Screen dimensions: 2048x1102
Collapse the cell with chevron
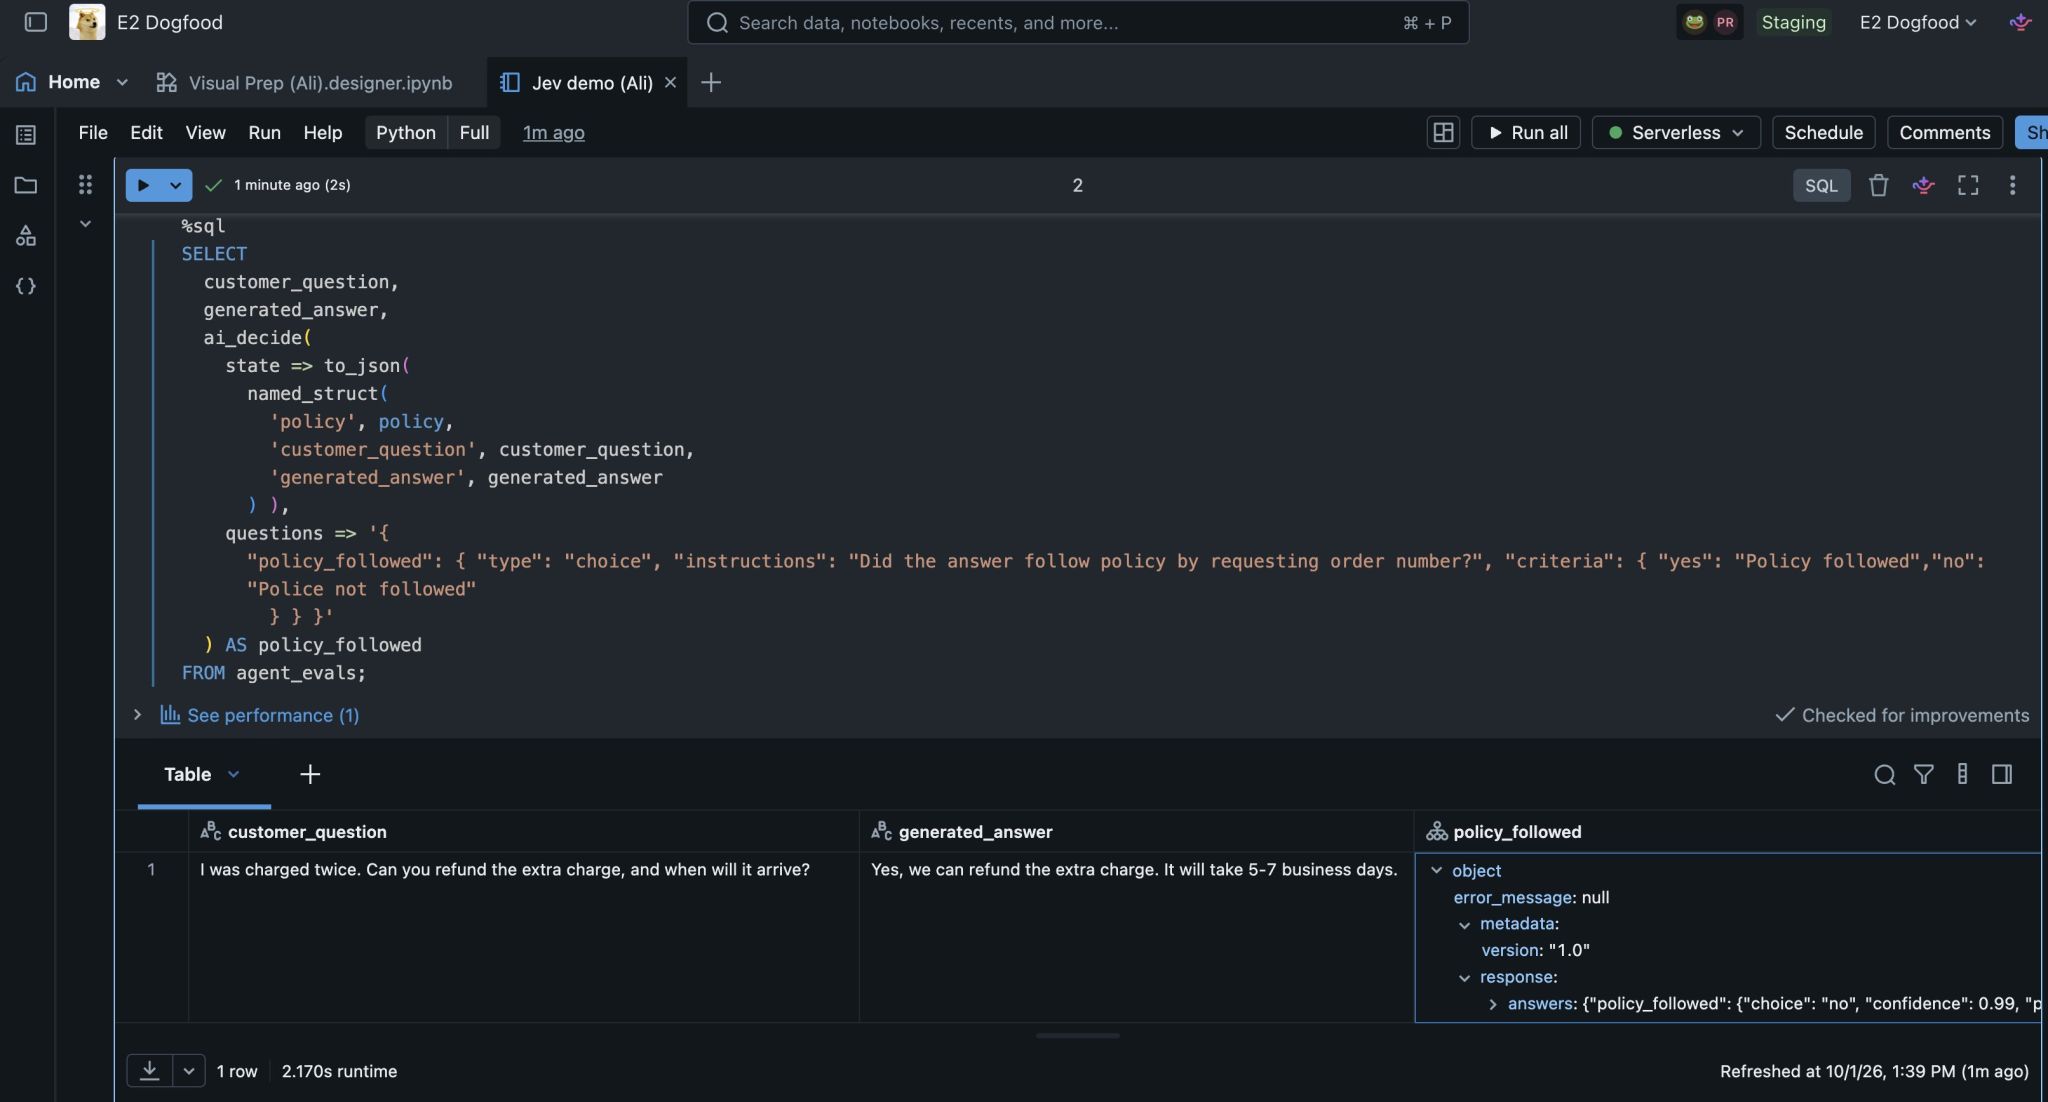(85, 224)
